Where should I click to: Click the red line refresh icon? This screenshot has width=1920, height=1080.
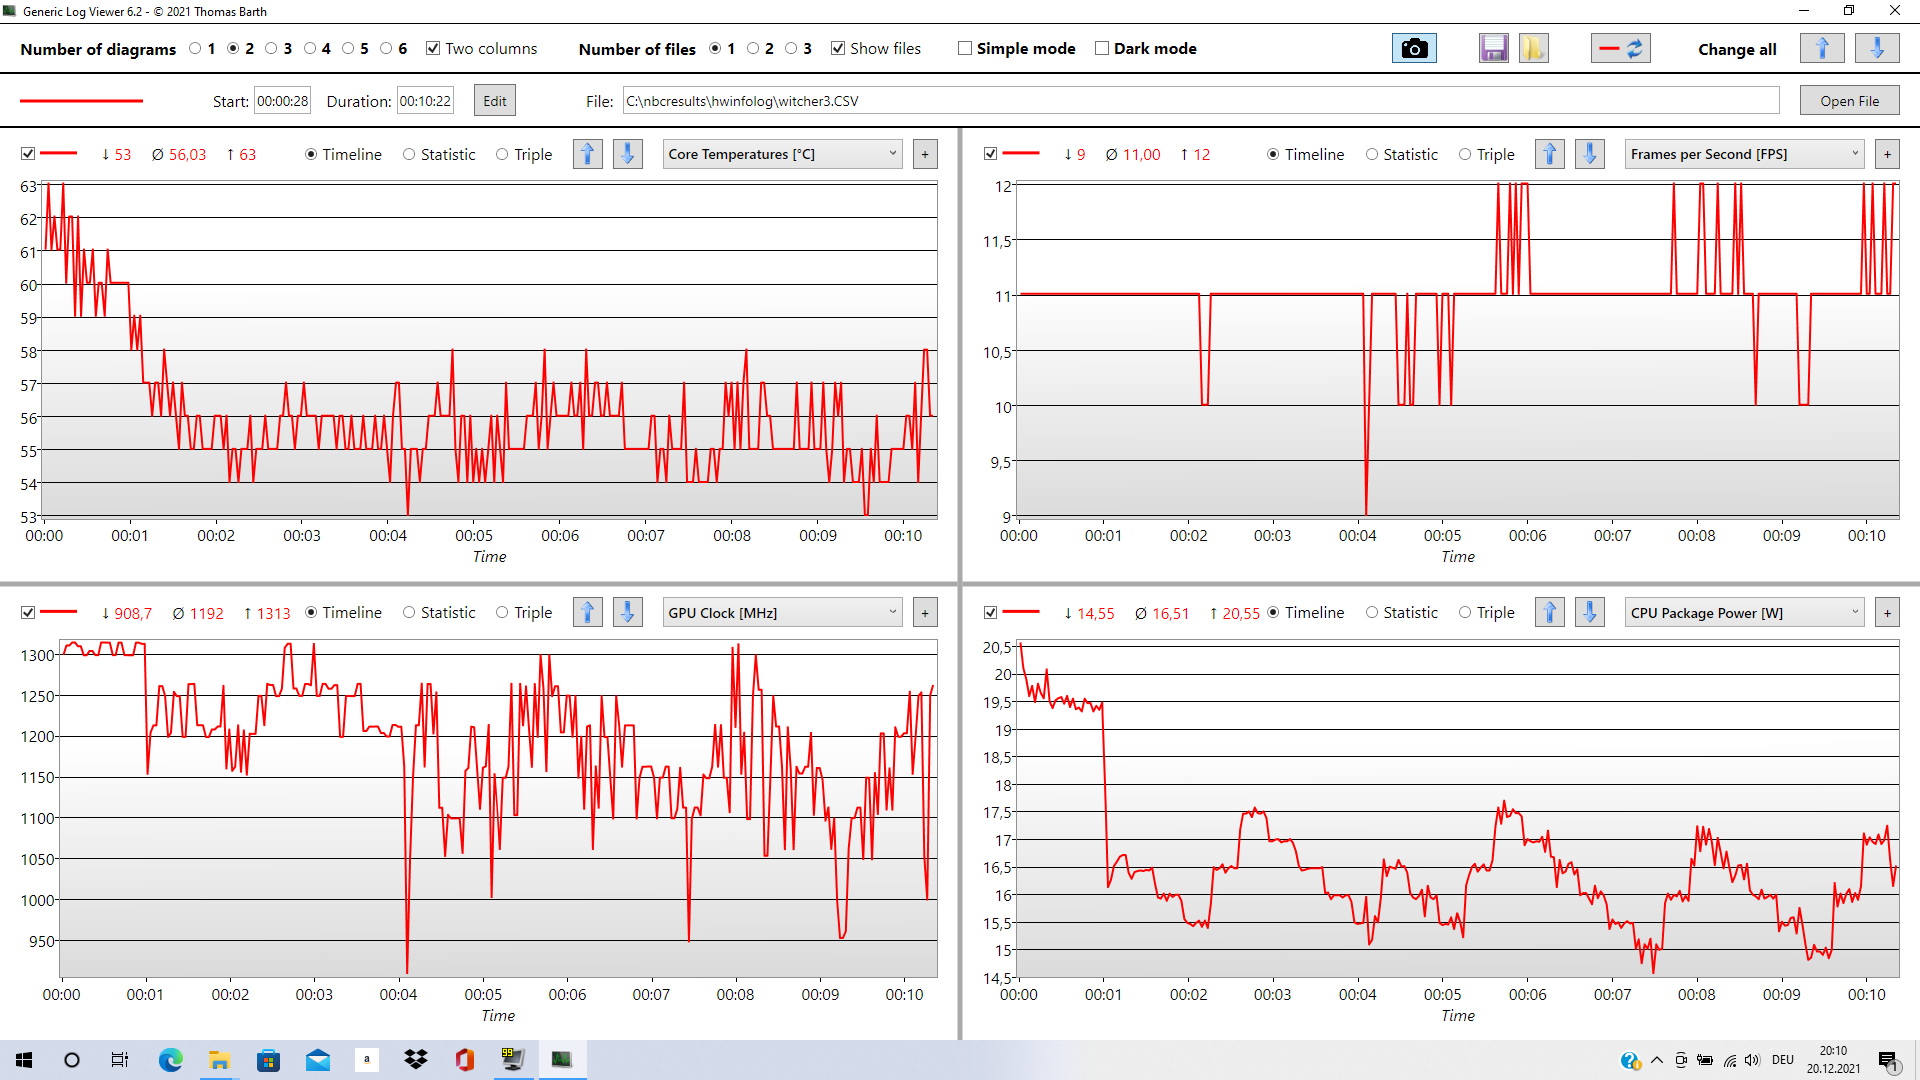[1620, 48]
